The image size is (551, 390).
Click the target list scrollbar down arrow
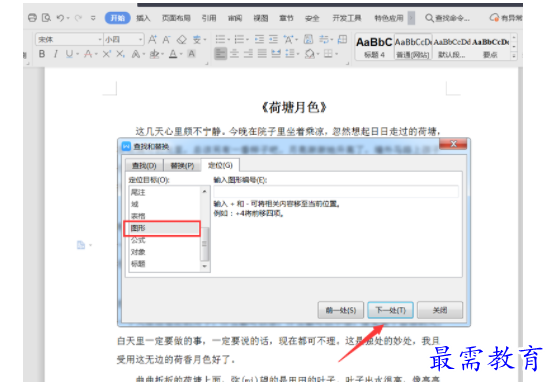tap(205, 267)
